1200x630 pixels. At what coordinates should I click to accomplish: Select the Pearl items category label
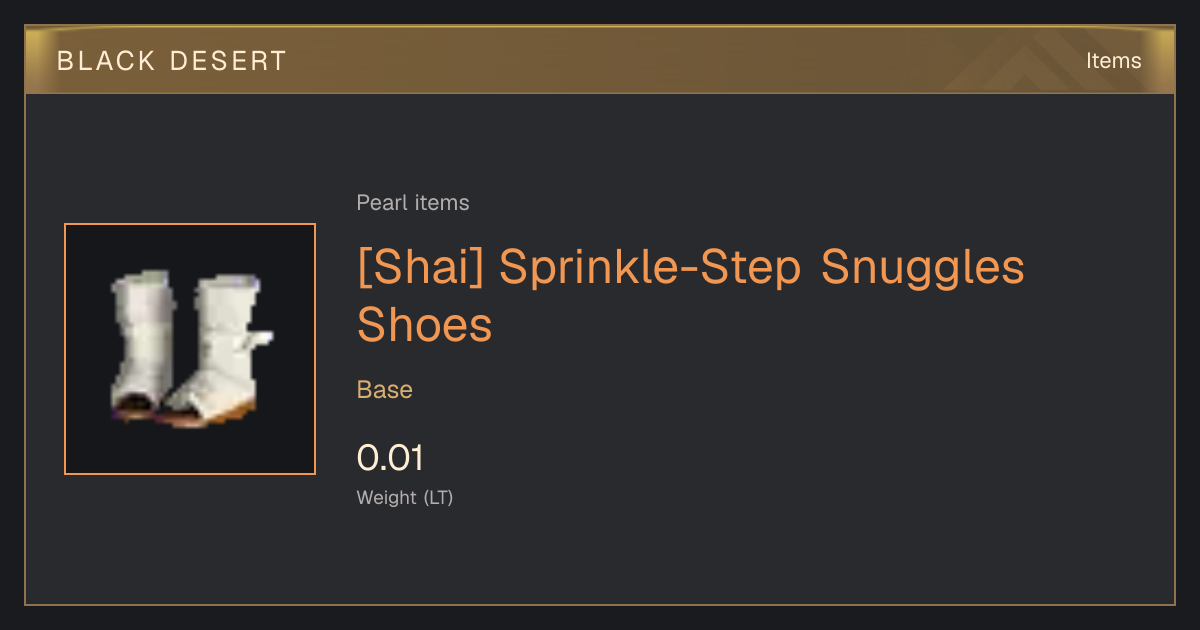click(413, 203)
